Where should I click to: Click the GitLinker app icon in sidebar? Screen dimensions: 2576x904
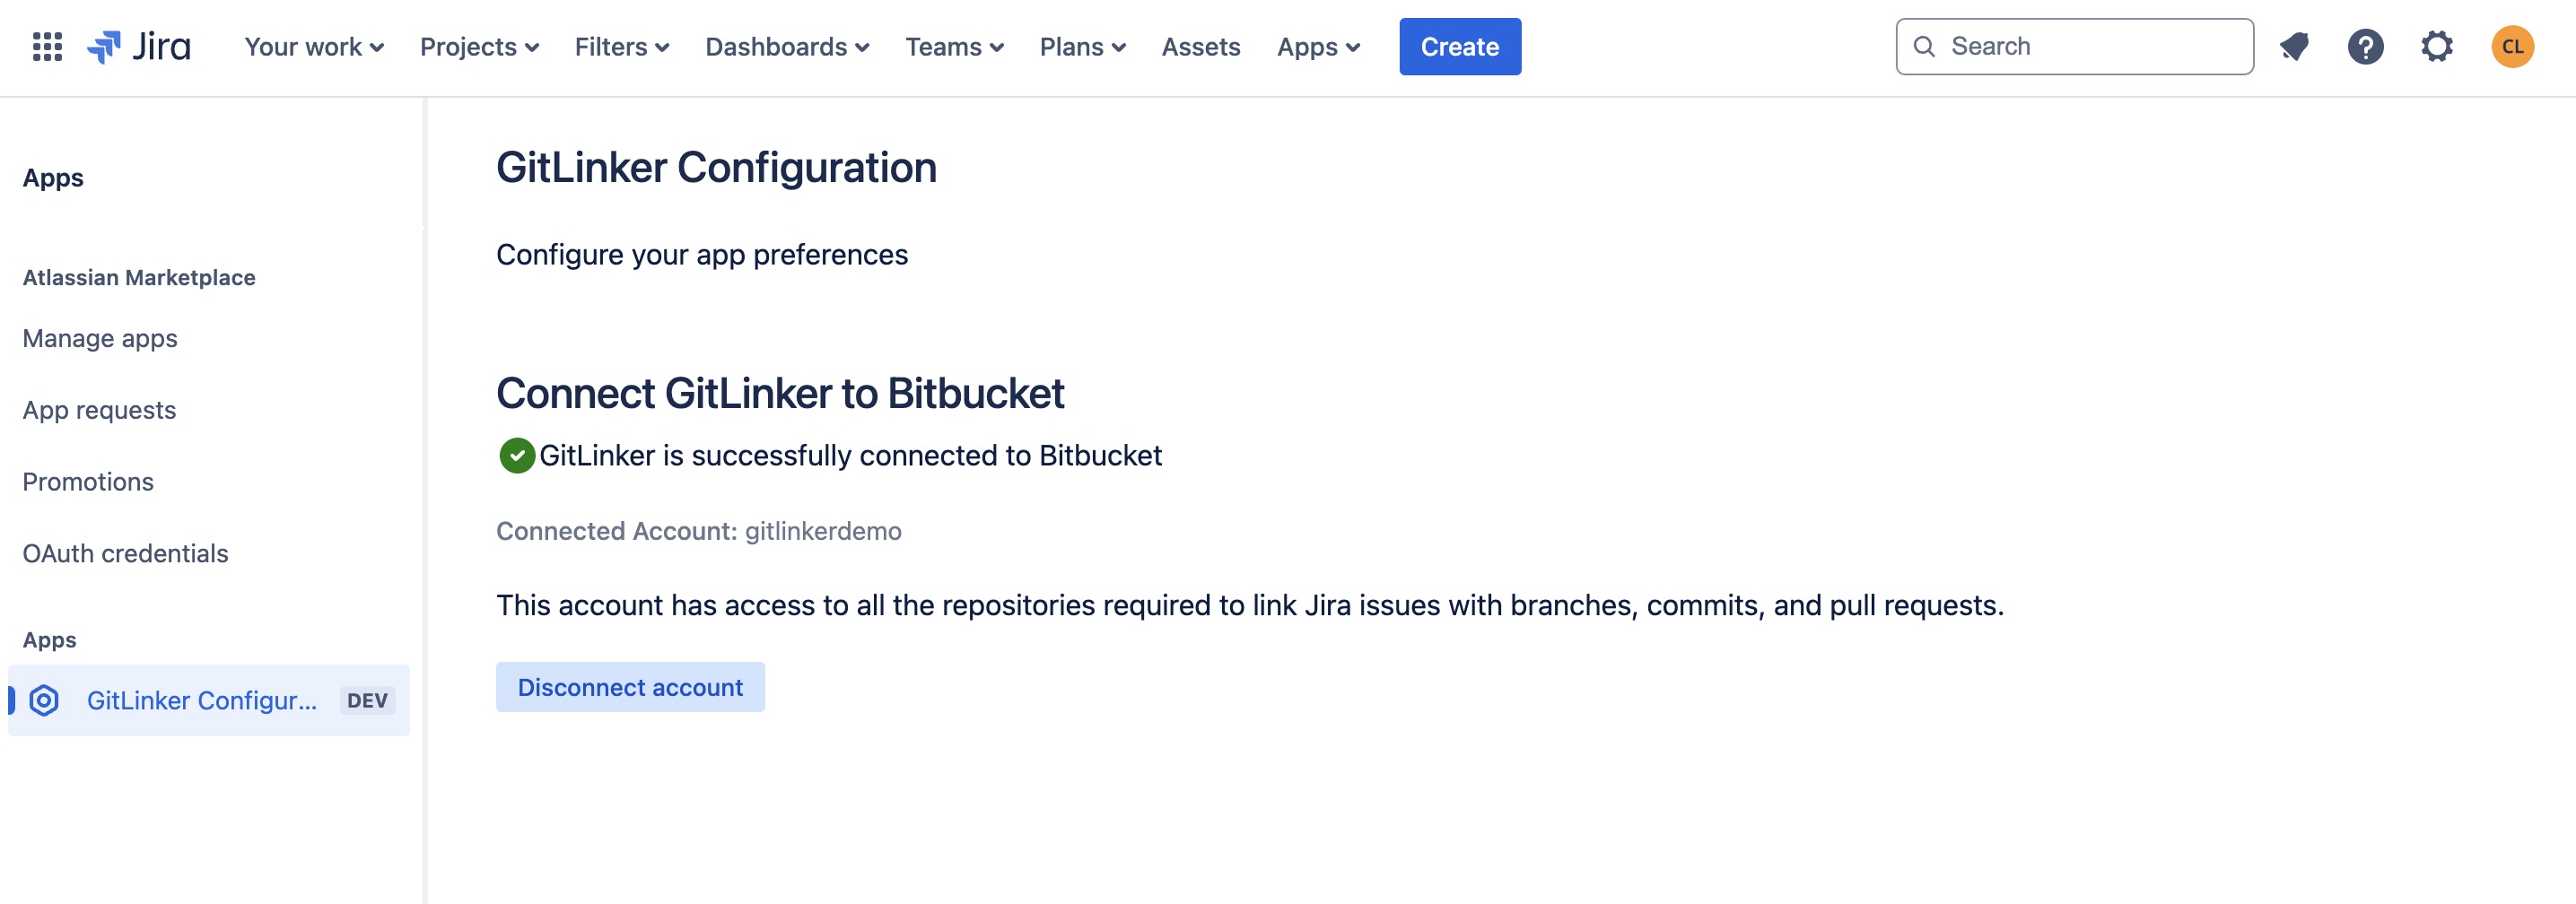[x=44, y=700]
